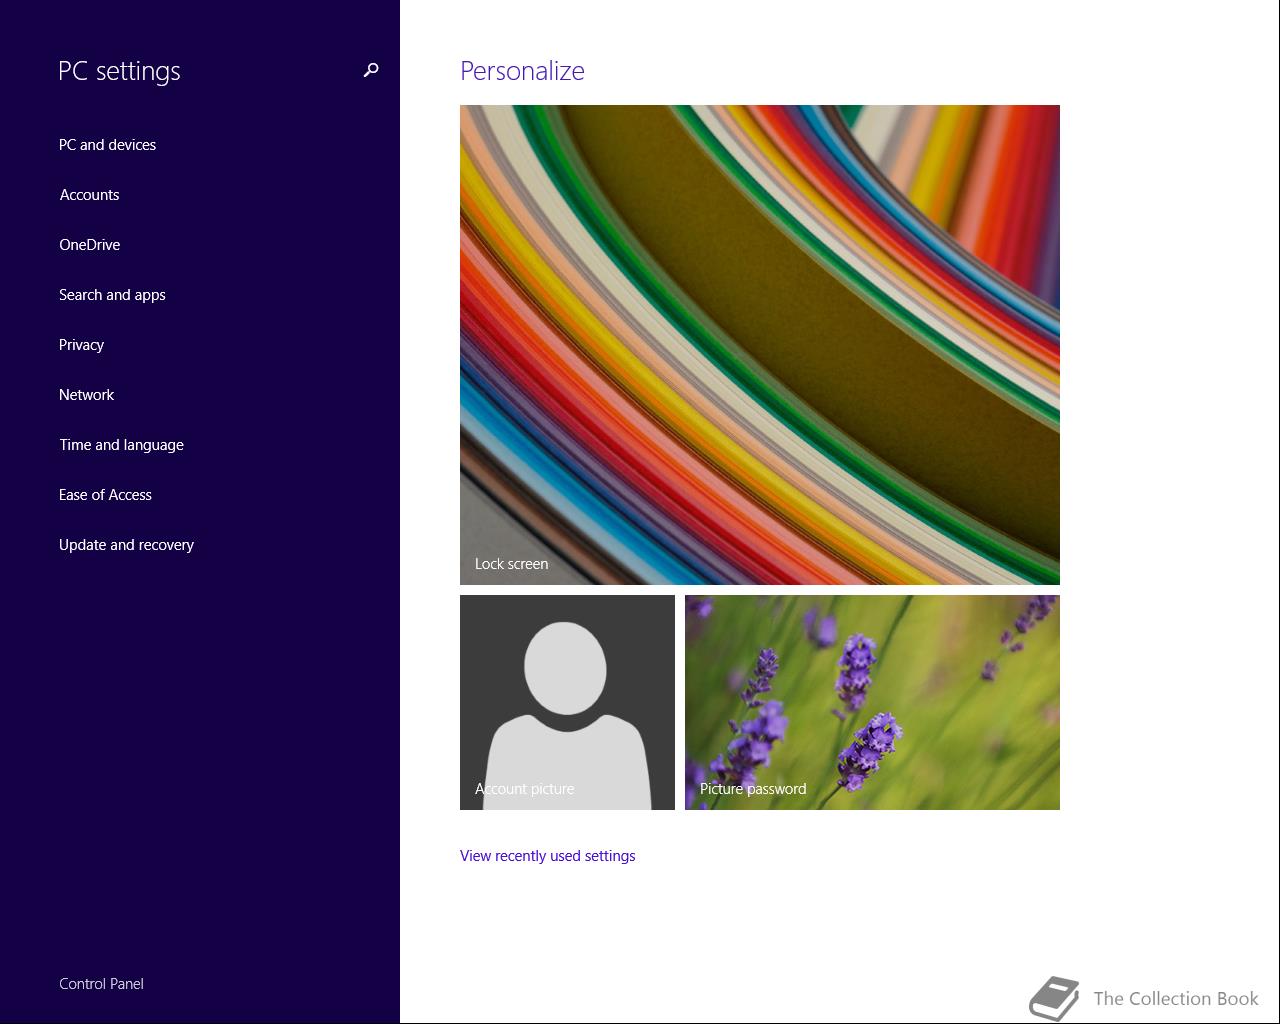Navigate to Network settings

pos(86,395)
